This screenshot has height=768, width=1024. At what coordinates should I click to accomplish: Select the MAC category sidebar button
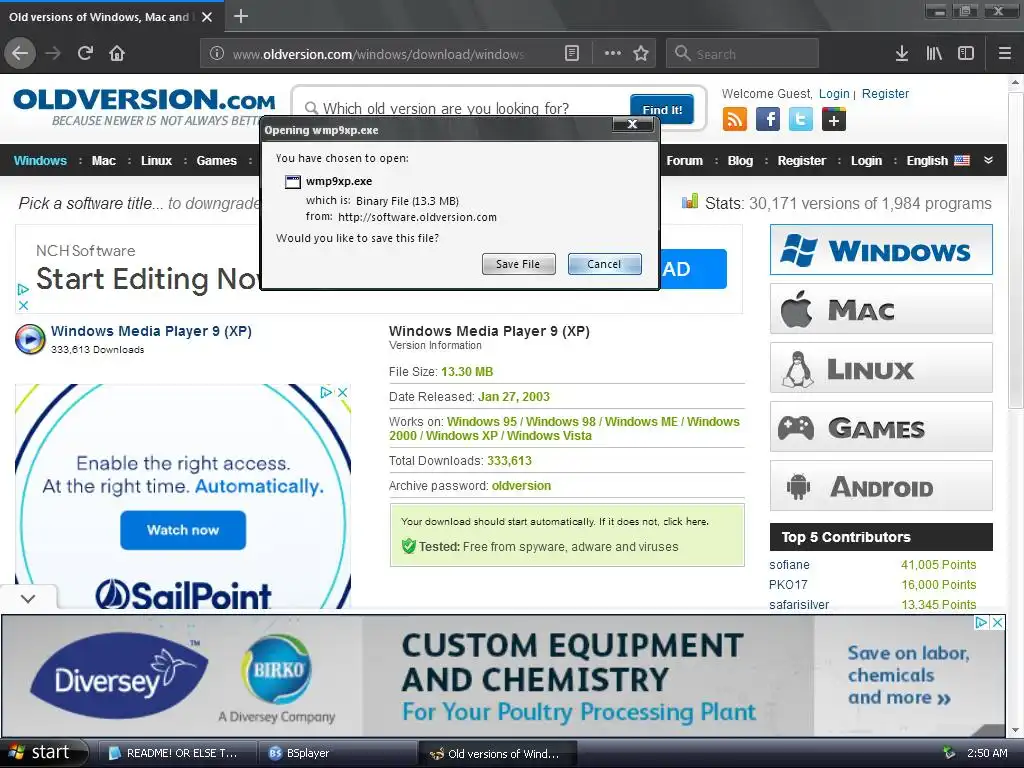(881, 308)
